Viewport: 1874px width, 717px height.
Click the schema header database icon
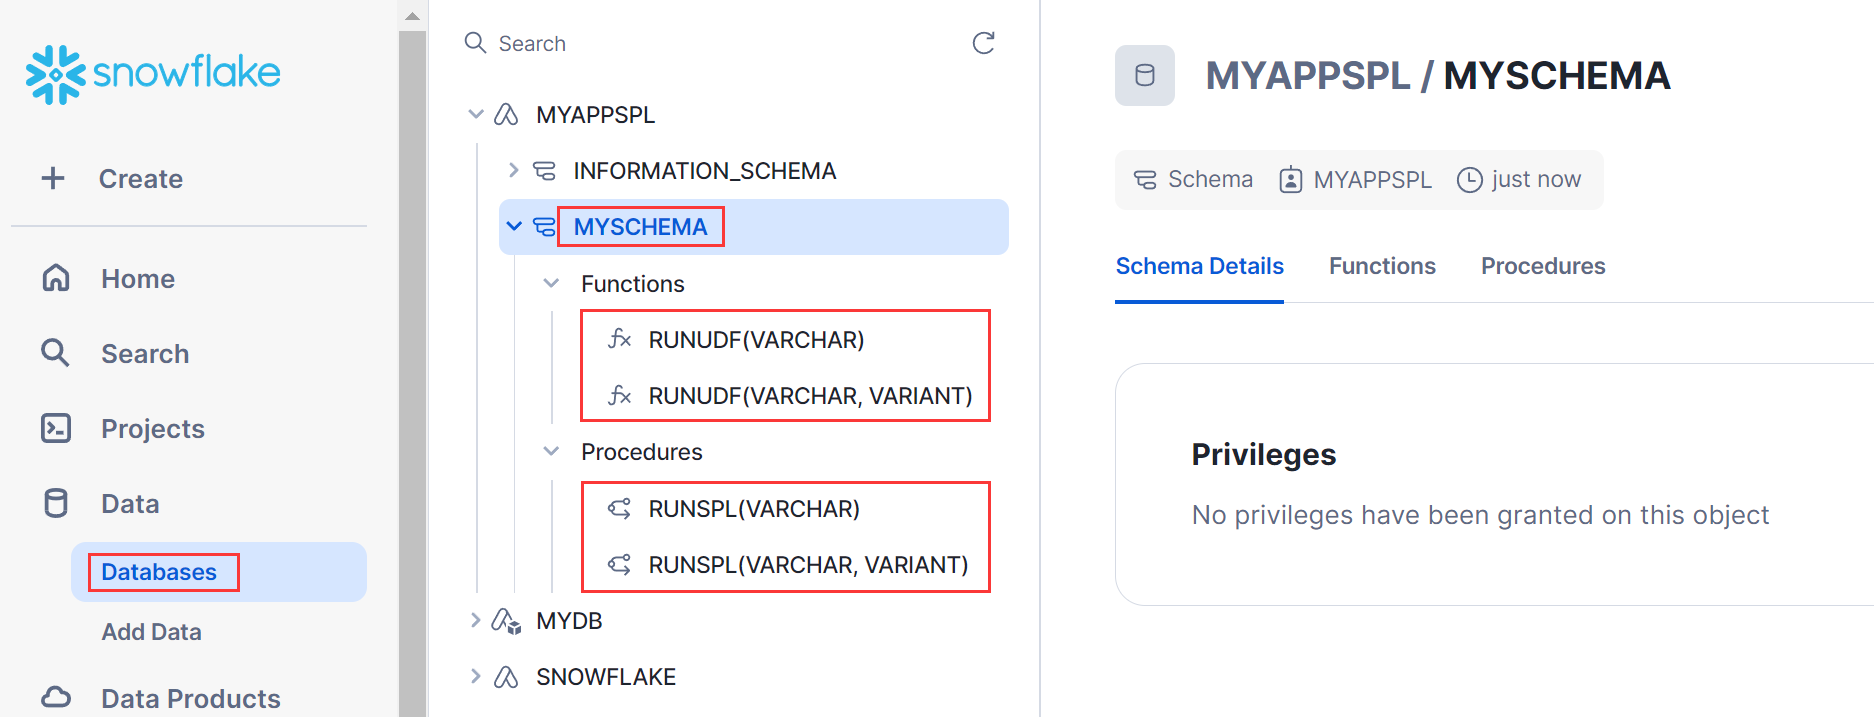(1145, 75)
